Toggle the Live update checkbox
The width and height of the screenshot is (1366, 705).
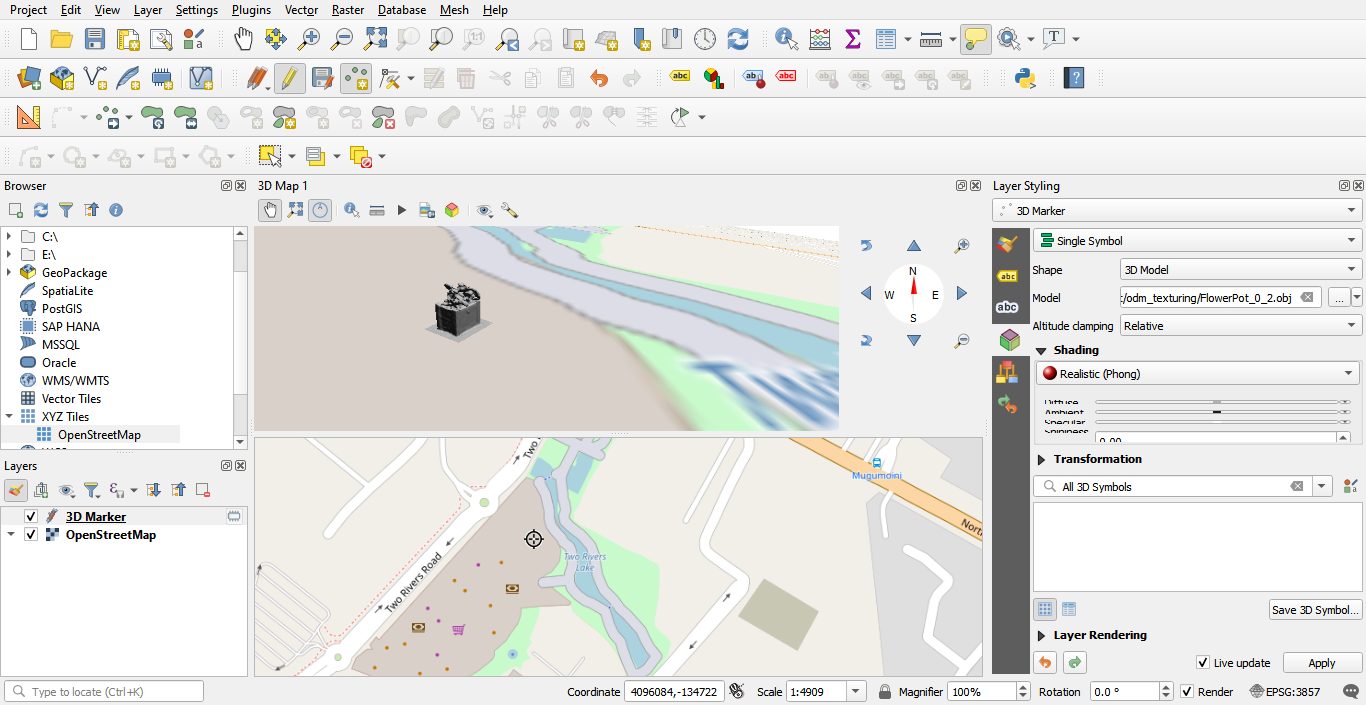click(x=1203, y=663)
